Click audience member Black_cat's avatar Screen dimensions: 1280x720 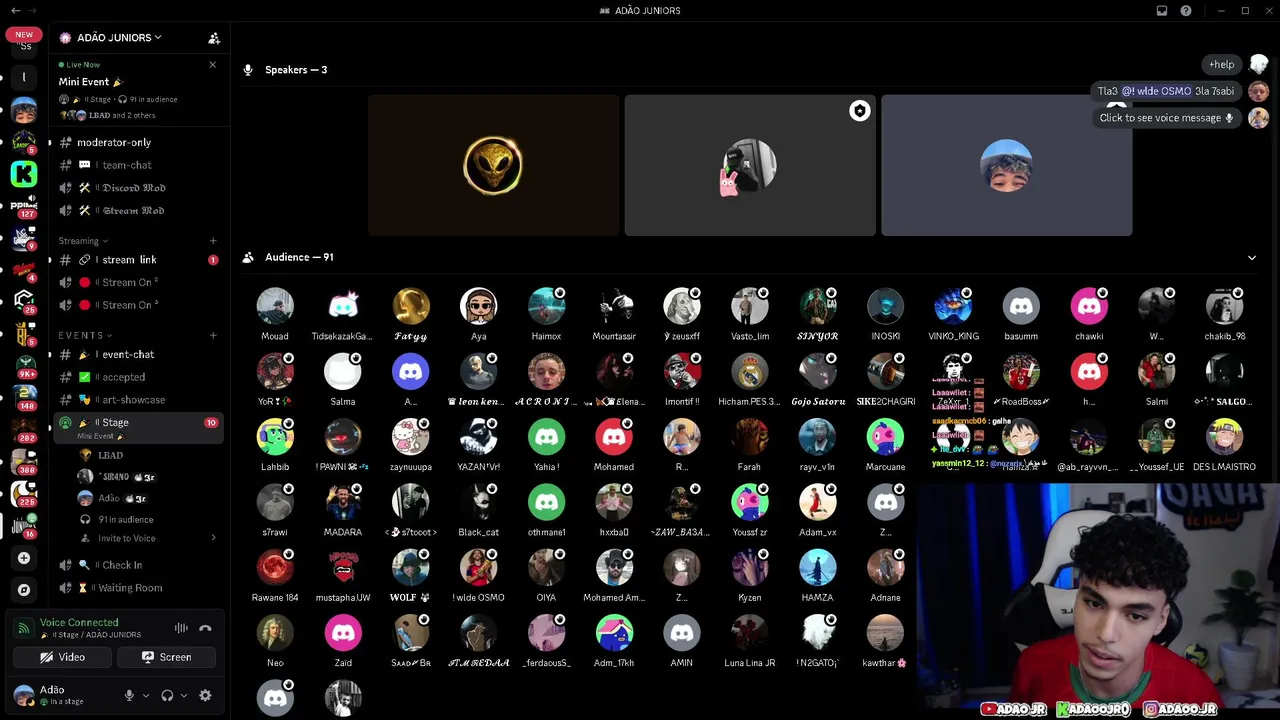[x=479, y=503]
